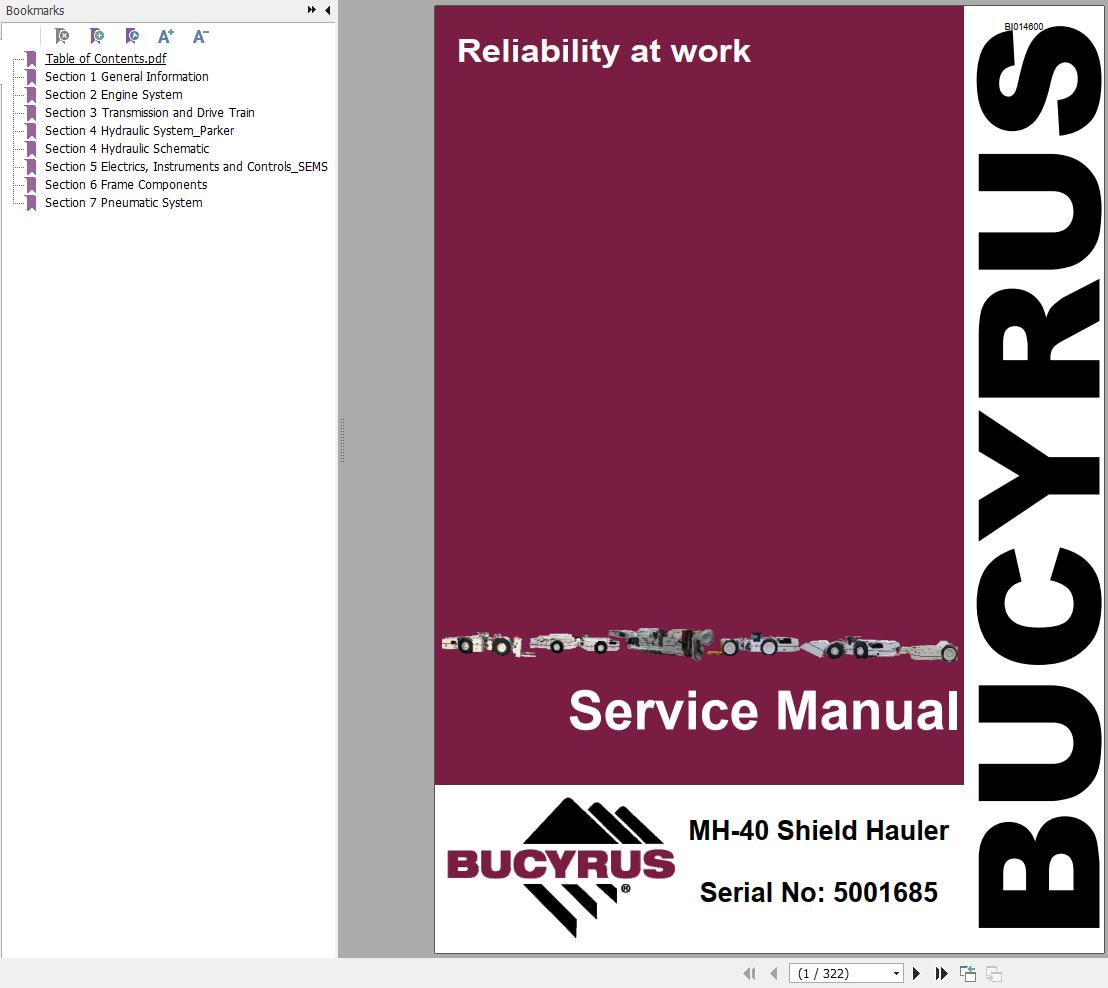Click the 'Reliability at work' heading on the page

tap(603, 51)
